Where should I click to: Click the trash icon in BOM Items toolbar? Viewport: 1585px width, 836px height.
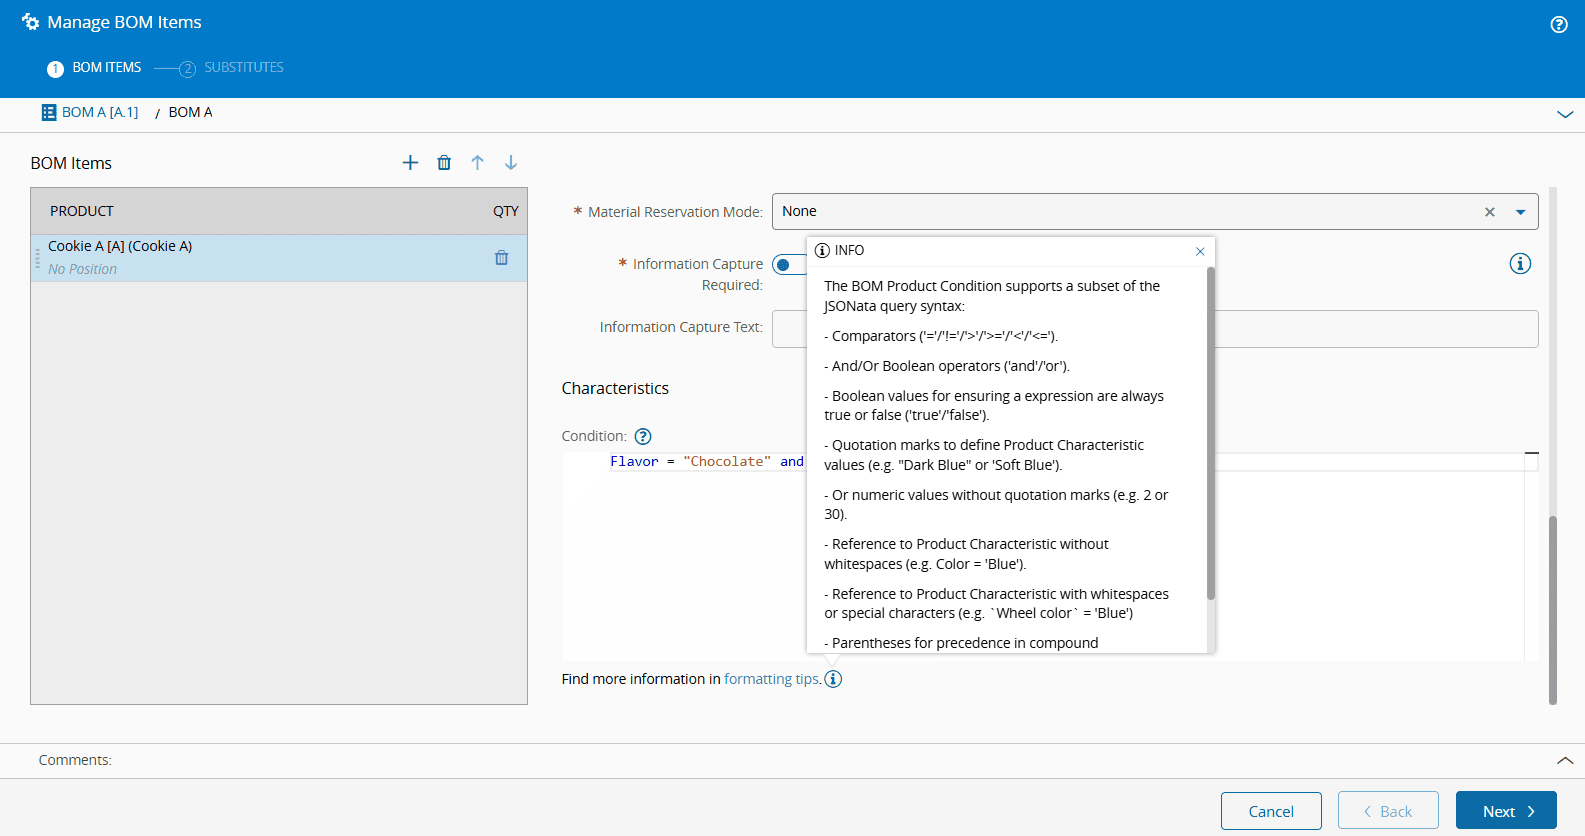[x=444, y=163]
